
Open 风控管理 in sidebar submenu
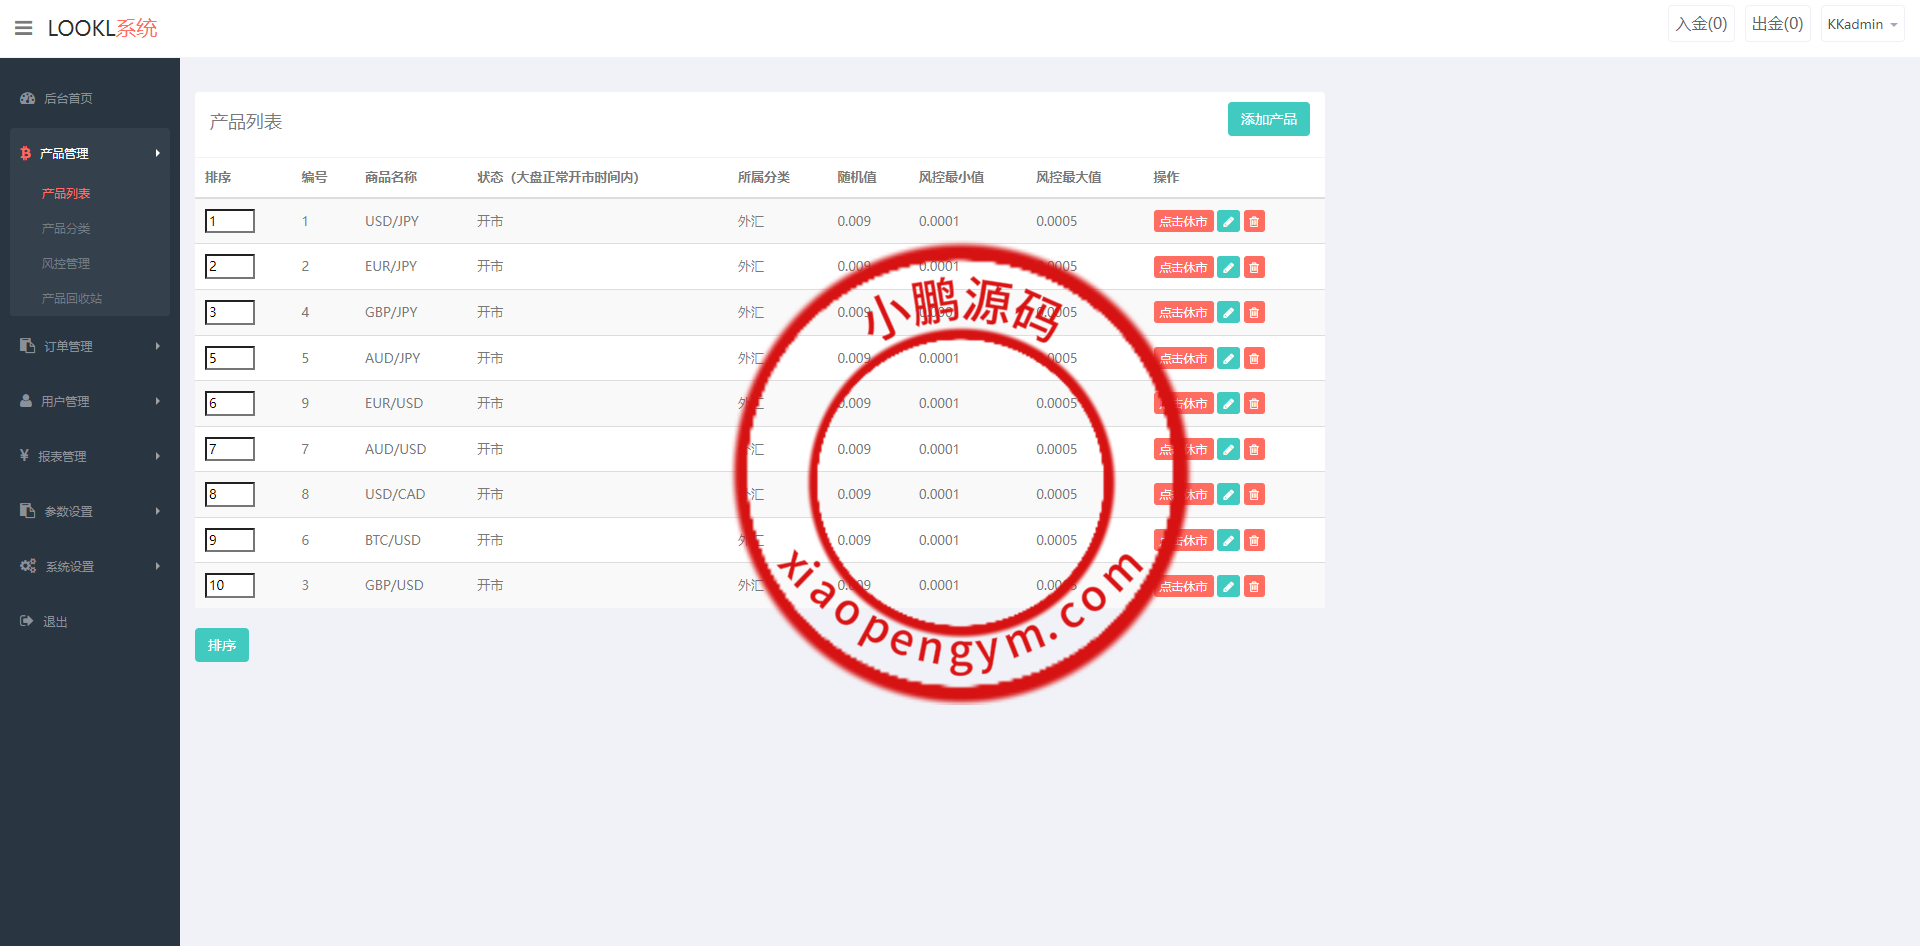66,264
